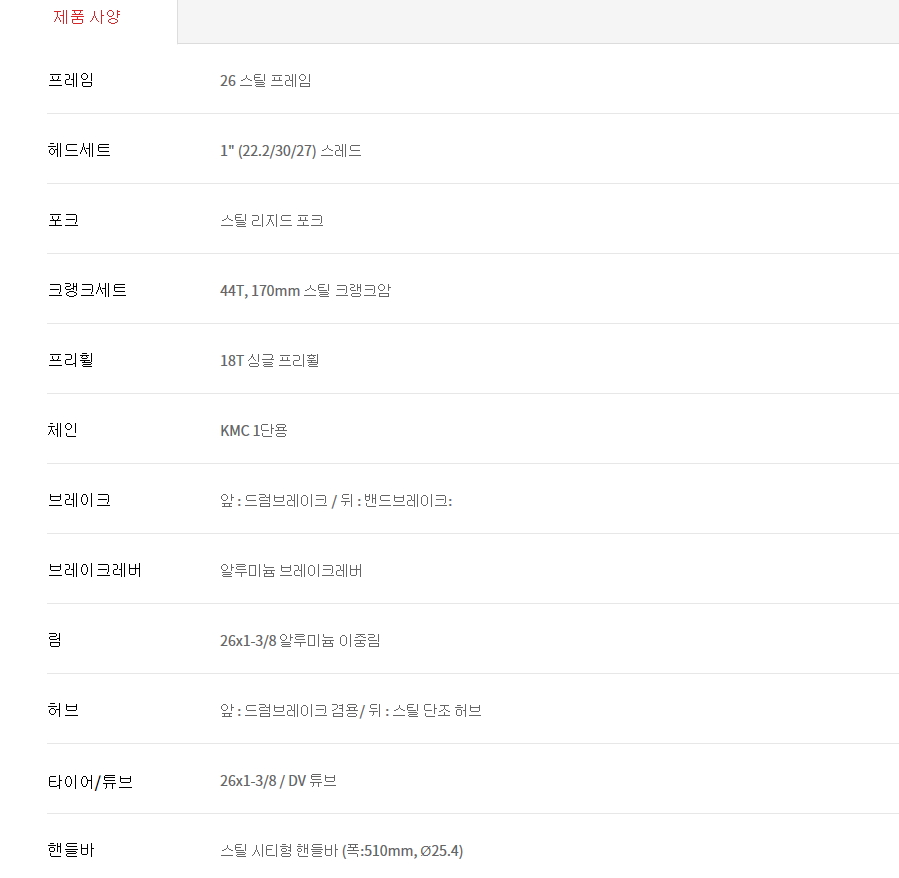Click the 44T, 170mm 스틸 크랭크암 value
This screenshot has width=899, height=878.
[x=305, y=291]
